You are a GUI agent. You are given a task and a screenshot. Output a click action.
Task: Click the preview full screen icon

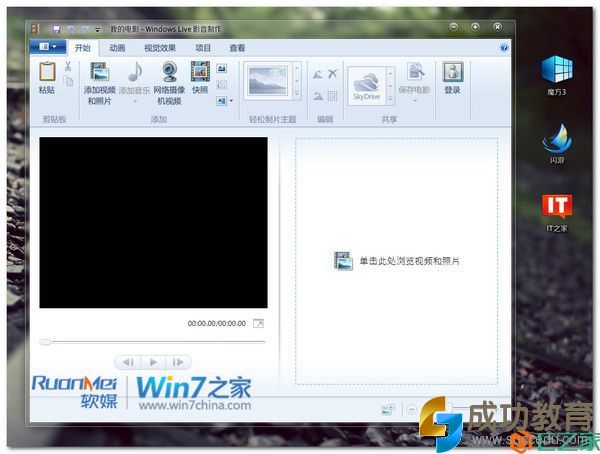click(259, 323)
